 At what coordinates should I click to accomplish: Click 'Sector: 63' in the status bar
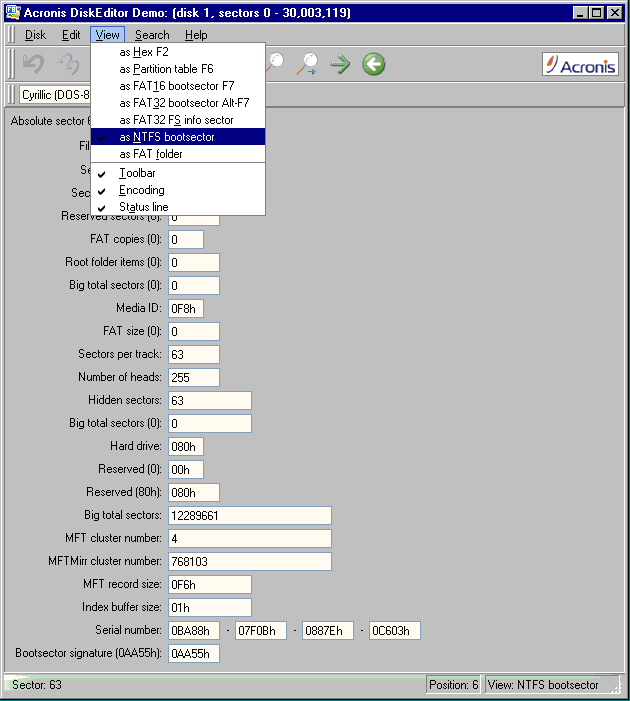point(37,684)
